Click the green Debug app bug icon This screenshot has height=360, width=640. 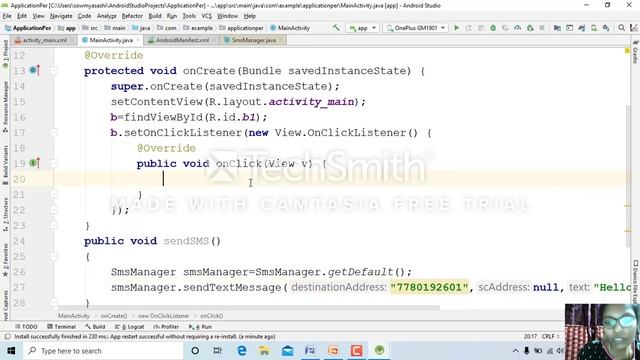point(493,28)
